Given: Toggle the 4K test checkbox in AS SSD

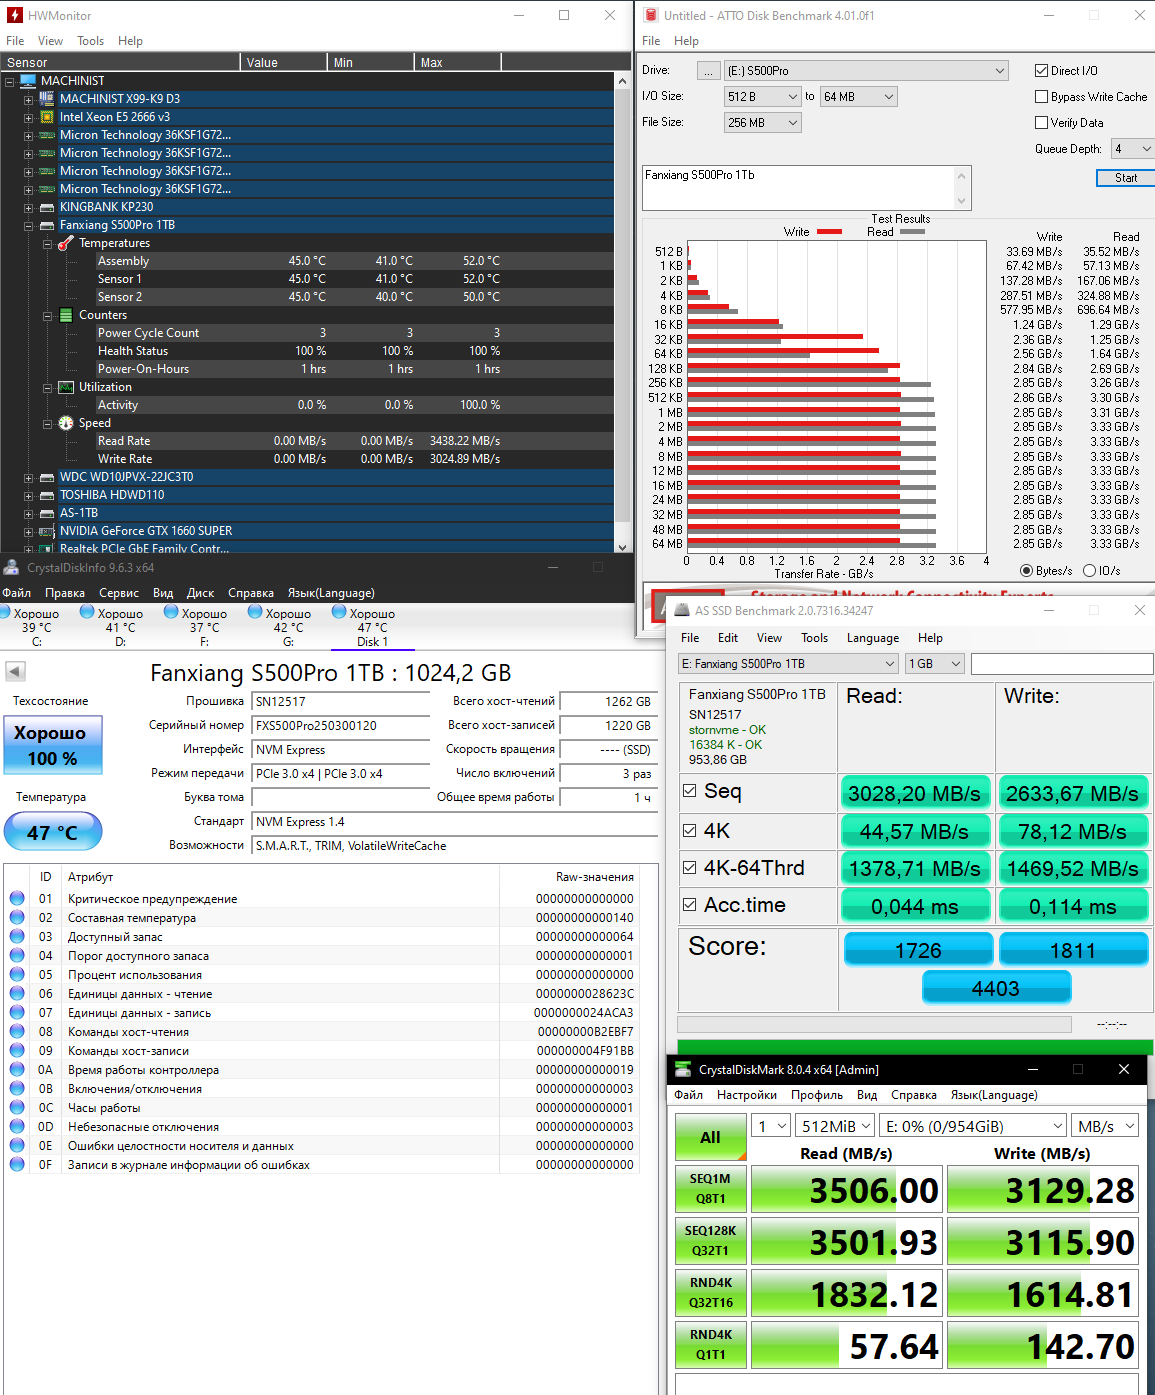Looking at the screenshot, I should (x=689, y=830).
